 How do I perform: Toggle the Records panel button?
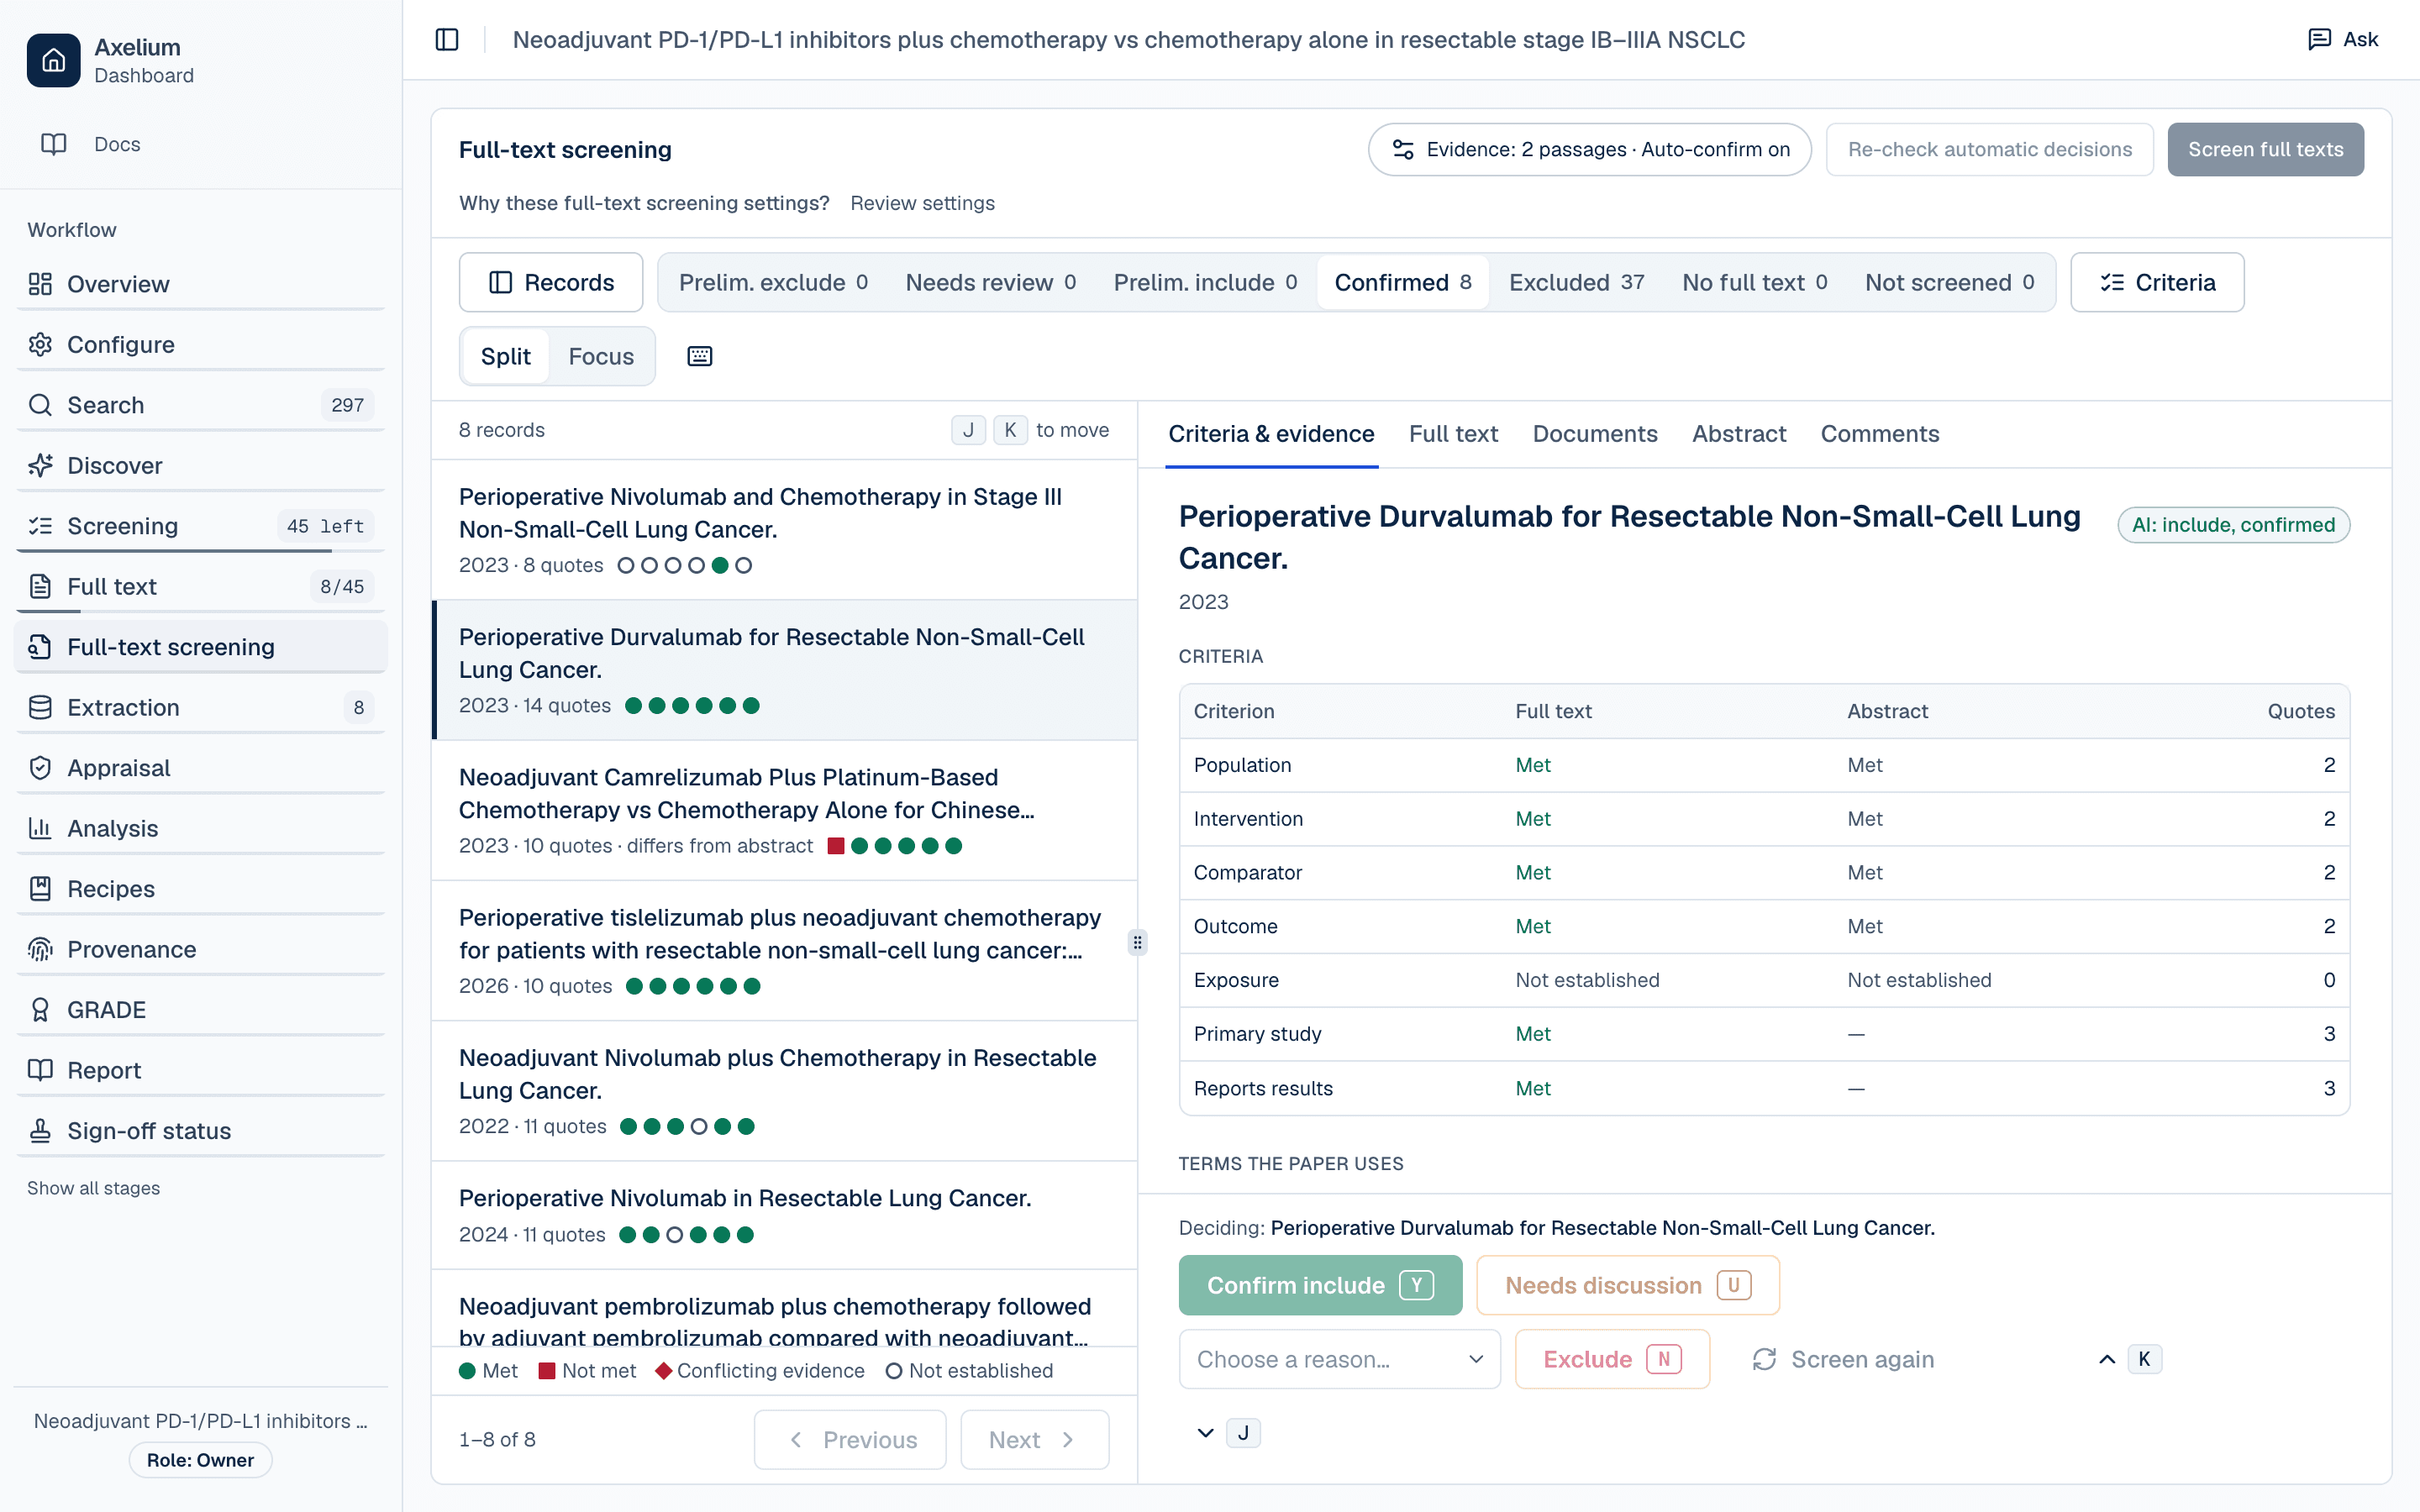pyautogui.click(x=551, y=282)
